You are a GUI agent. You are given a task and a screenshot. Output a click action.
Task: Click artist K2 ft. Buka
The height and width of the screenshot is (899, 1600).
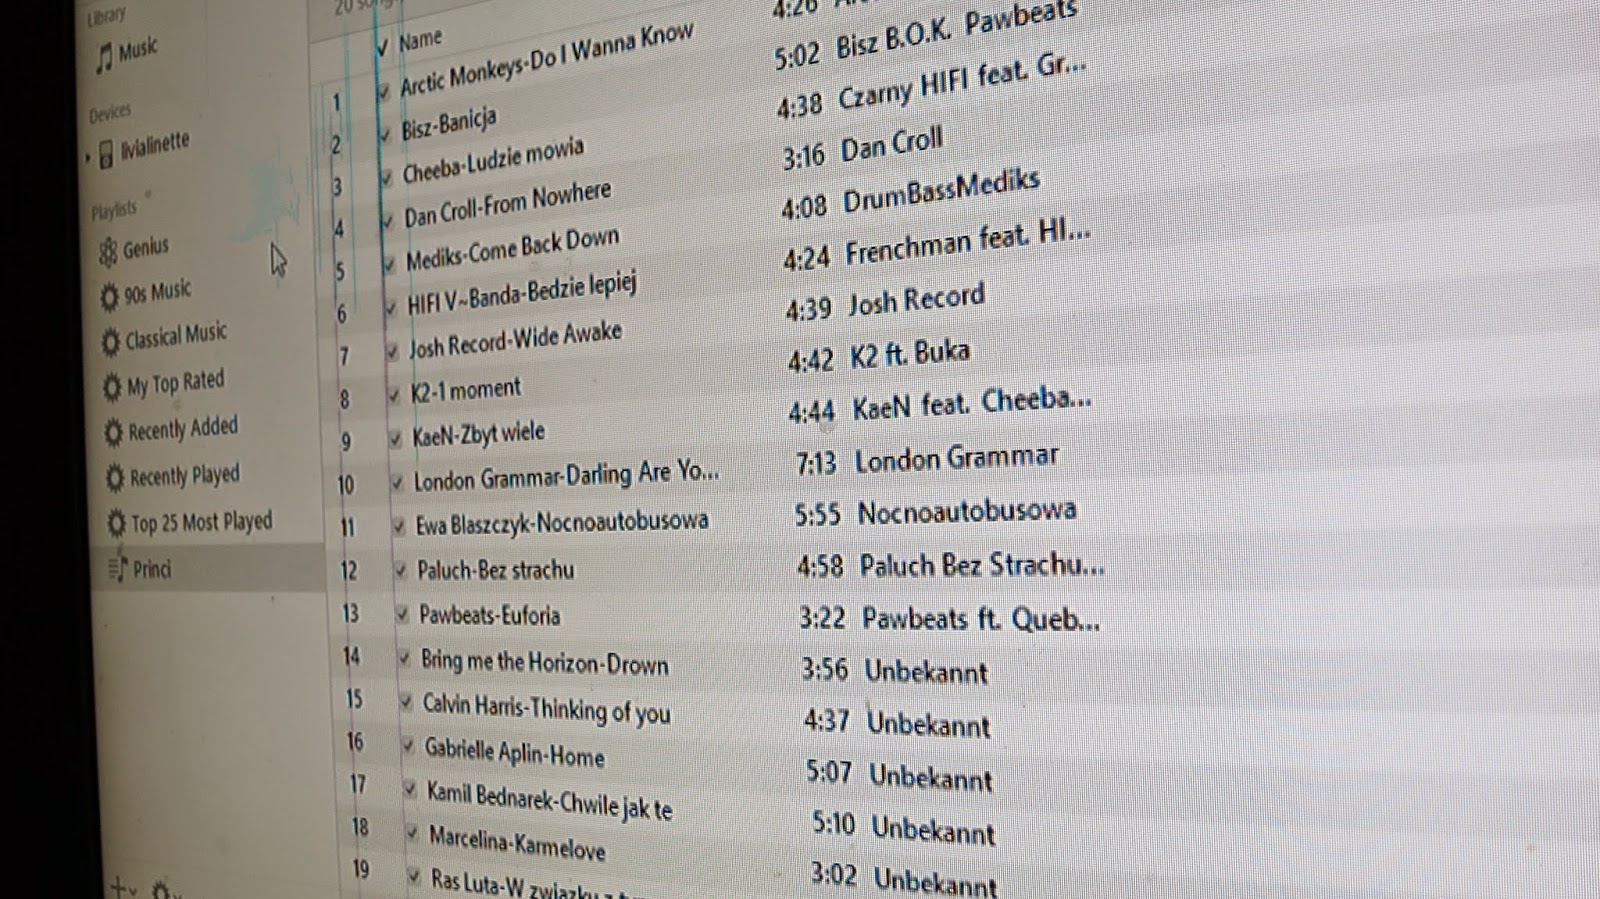[x=910, y=354]
